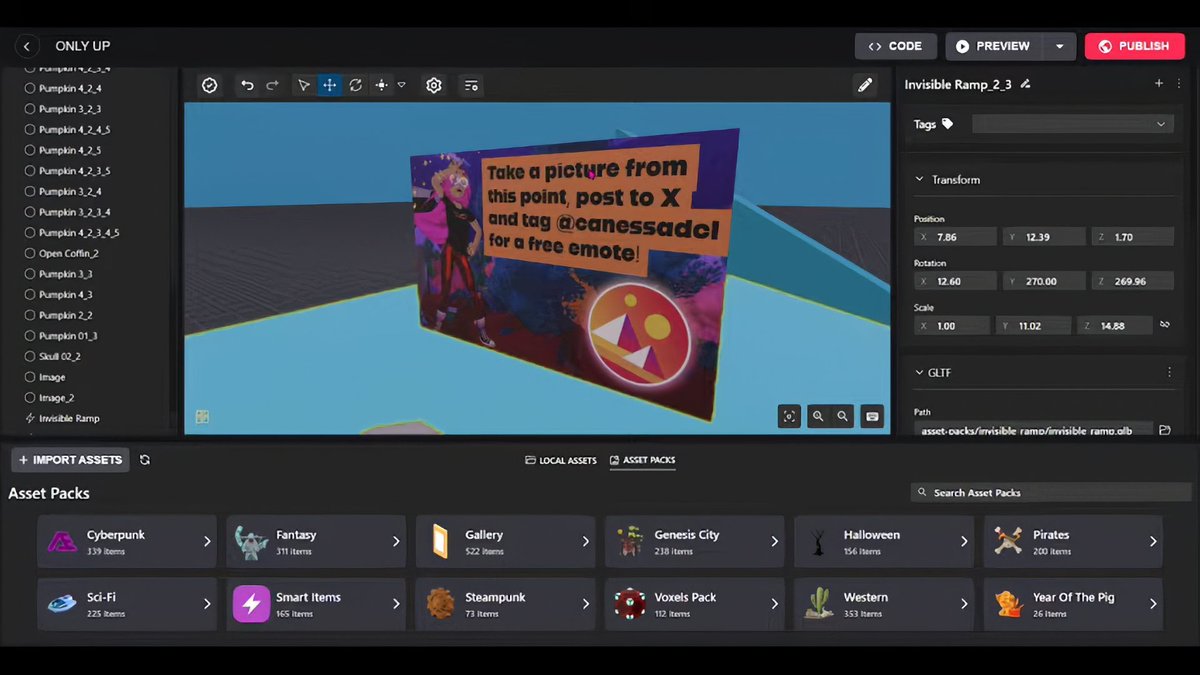Select the arrow selection tool
1200x675 pixels.
tap(304, 86)
